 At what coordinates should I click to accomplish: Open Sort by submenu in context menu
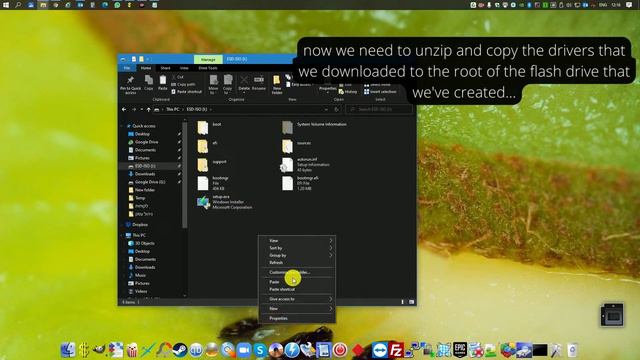coord(298,248)
